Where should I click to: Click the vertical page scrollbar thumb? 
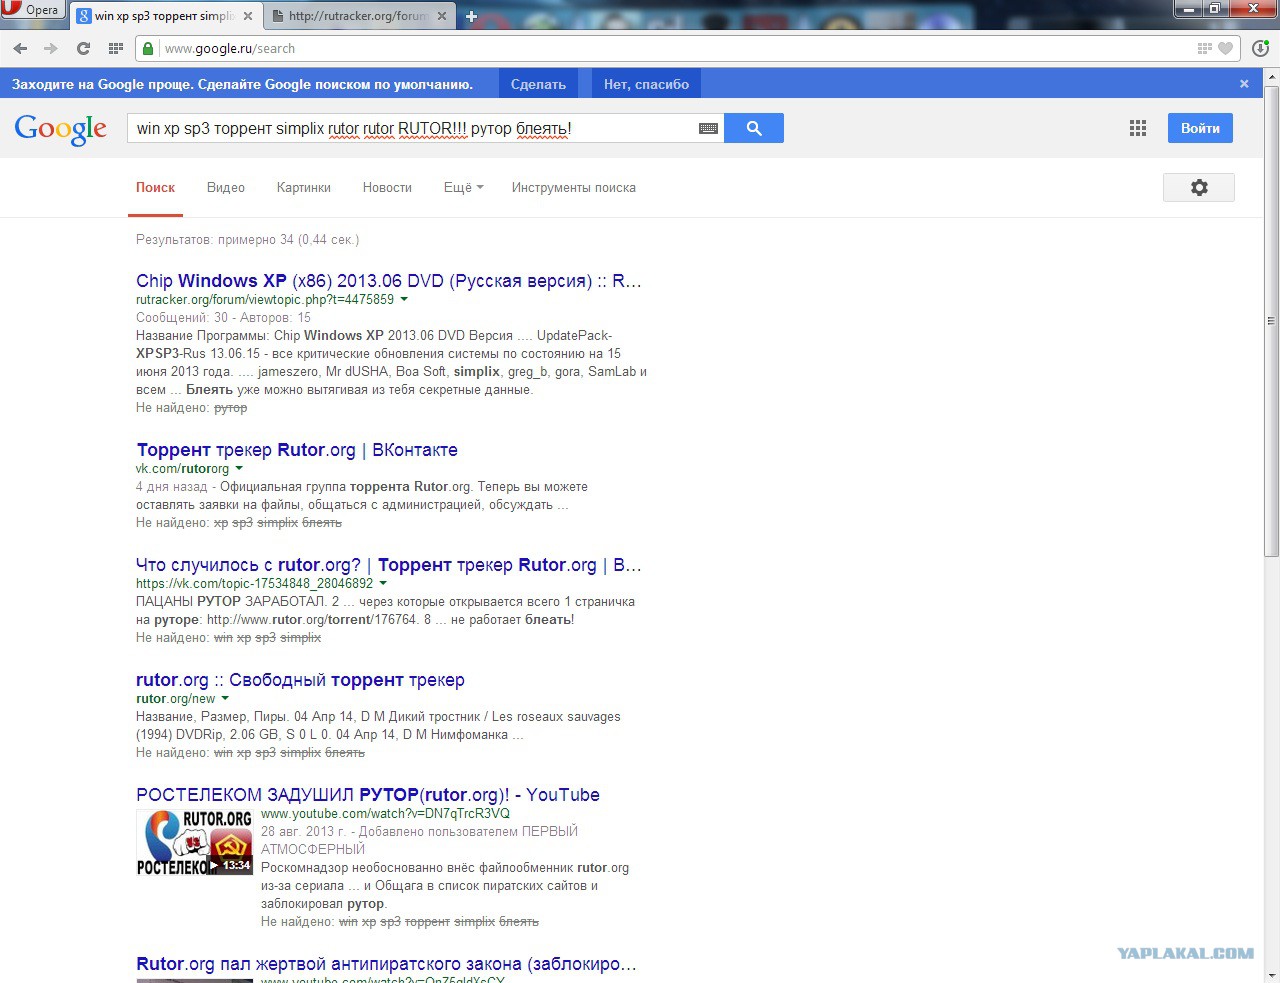click(1272, 320)
